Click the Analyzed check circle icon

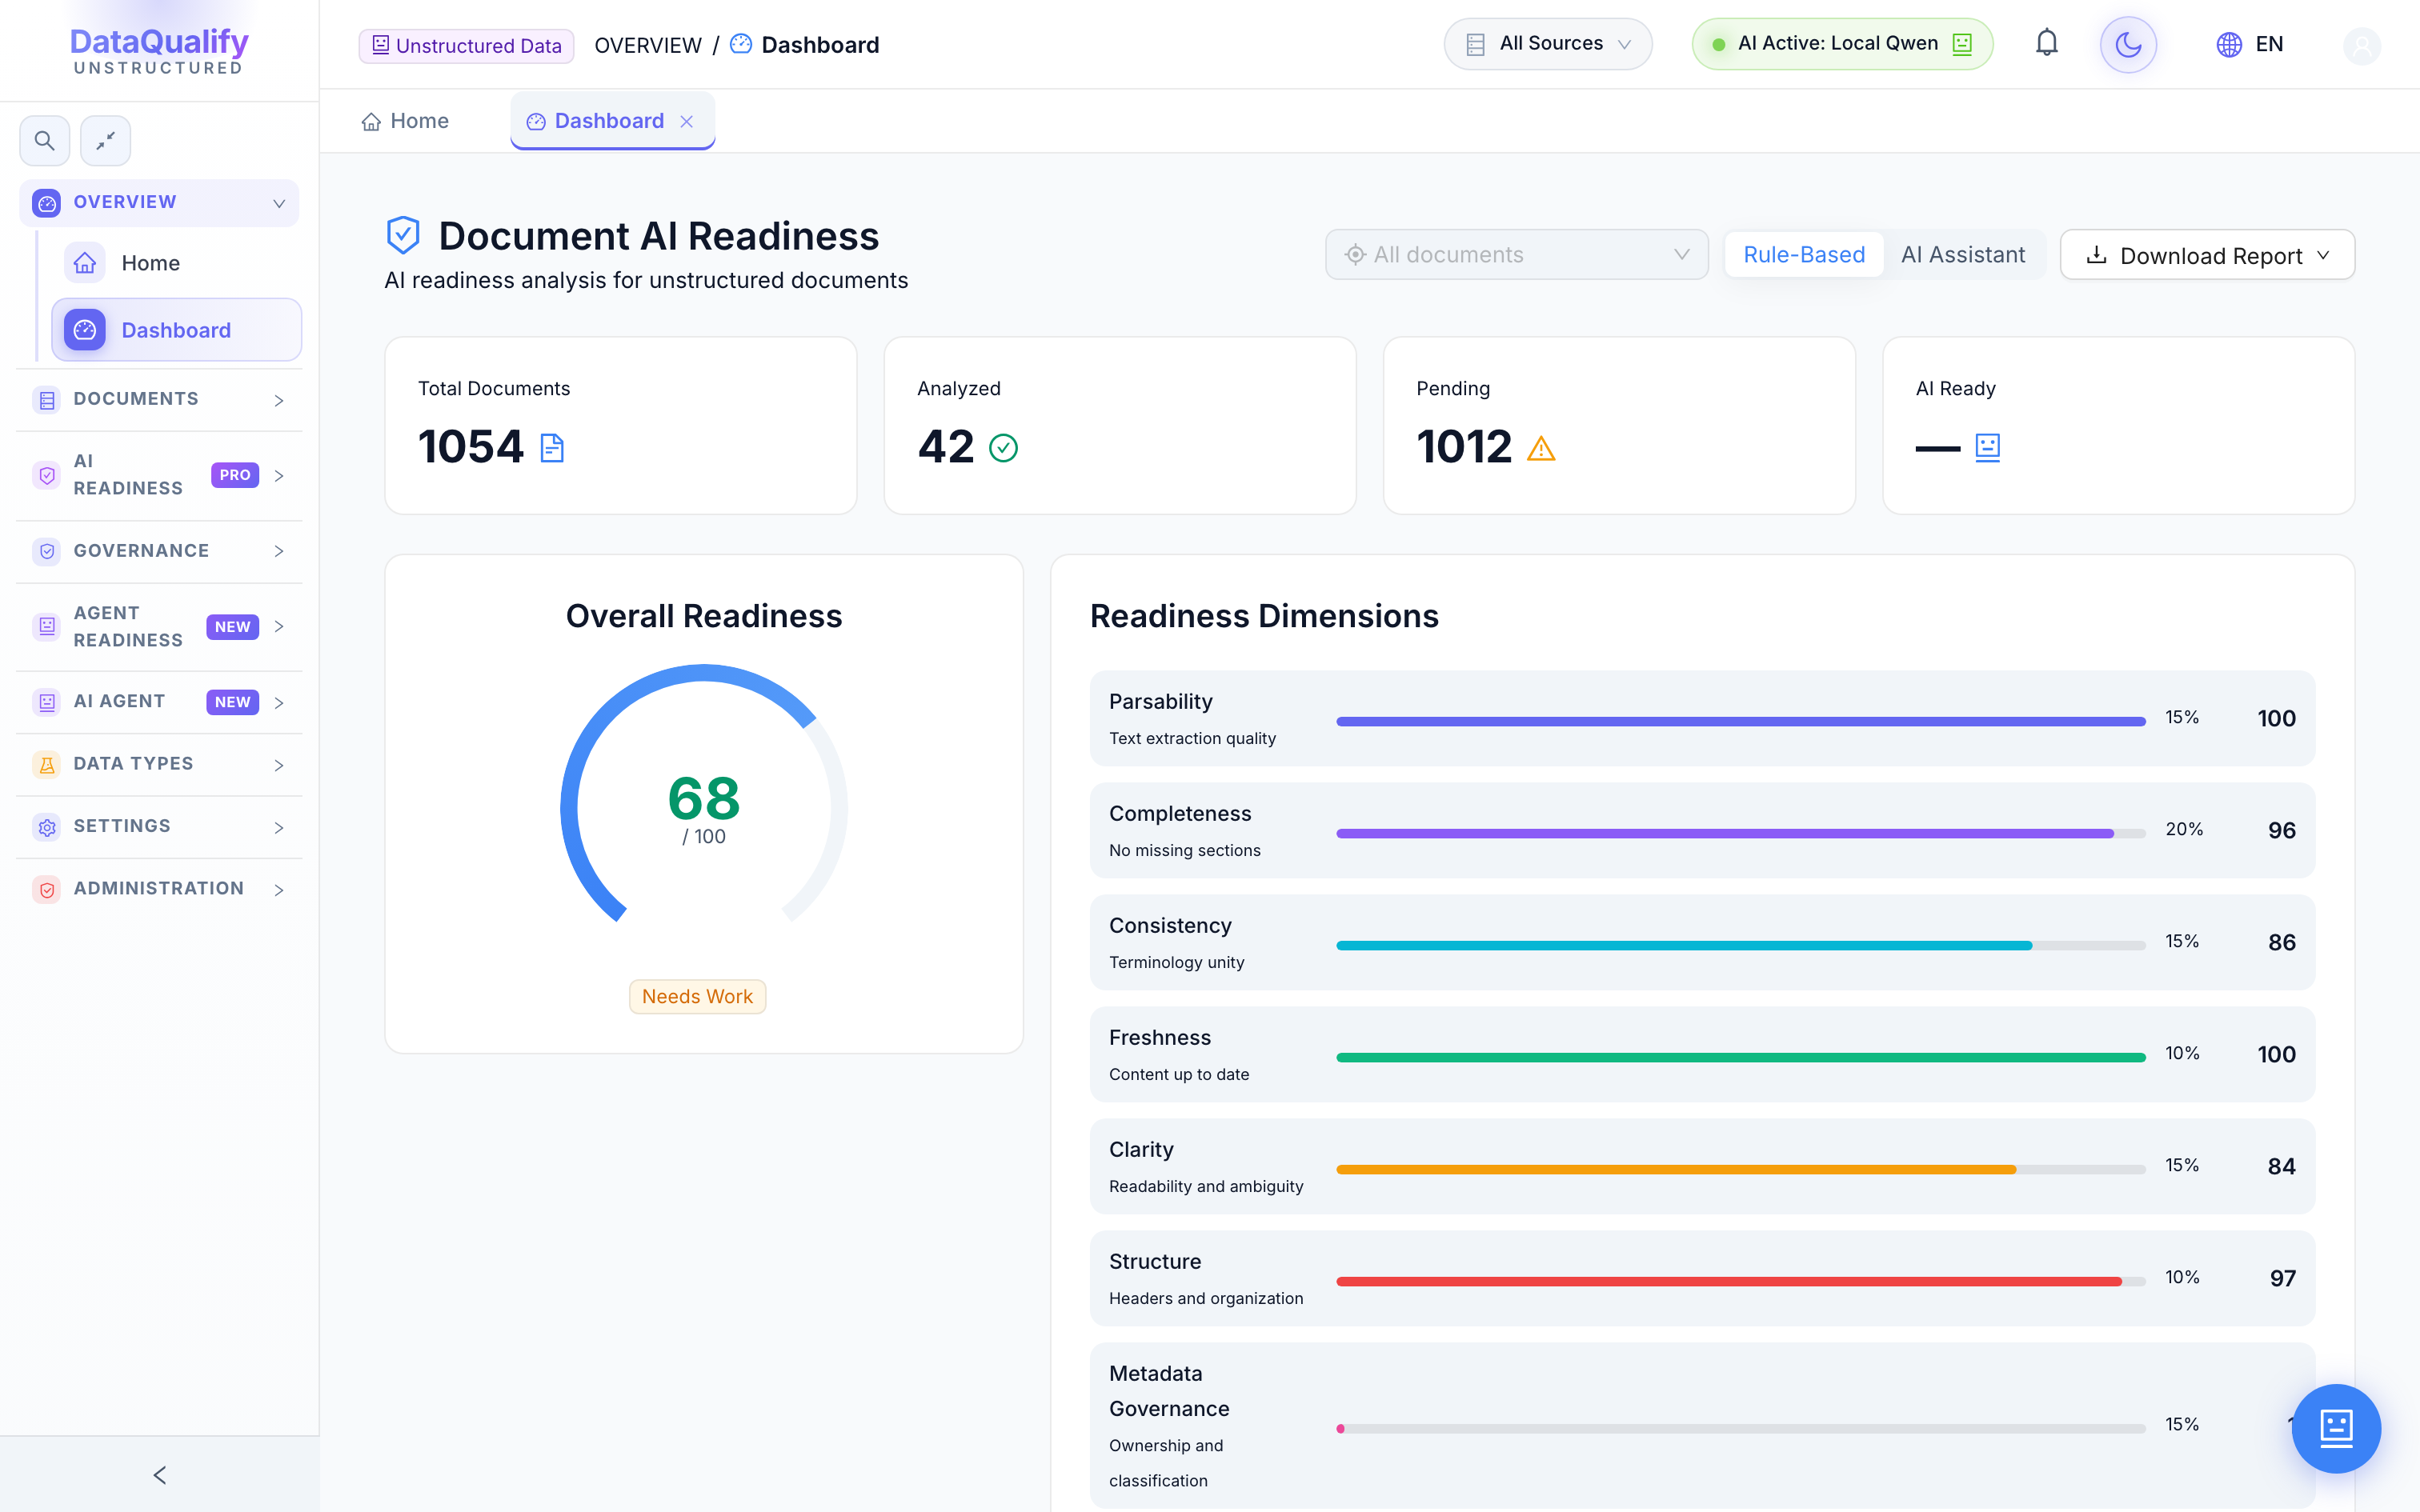1003,447
